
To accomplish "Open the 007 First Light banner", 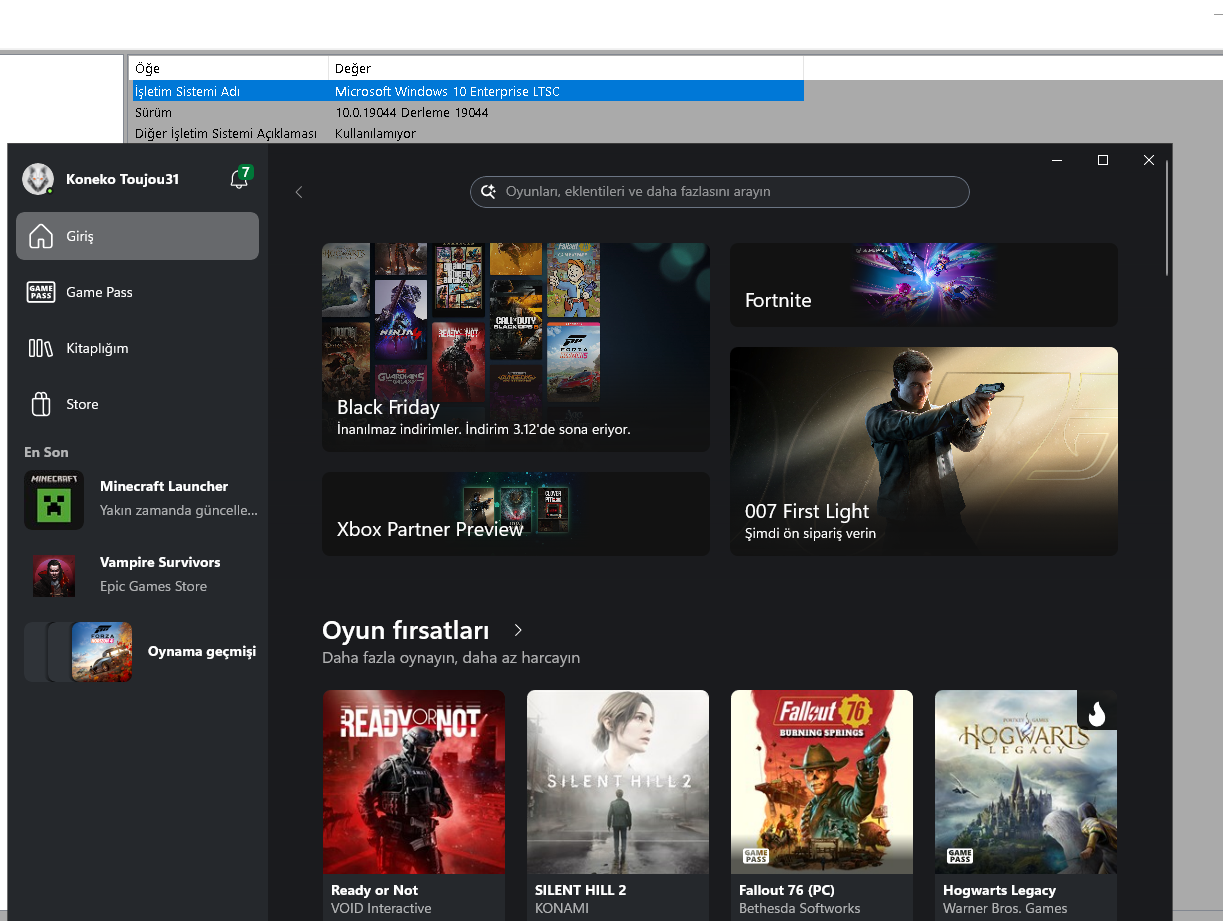I will click(x=924, y=451).
